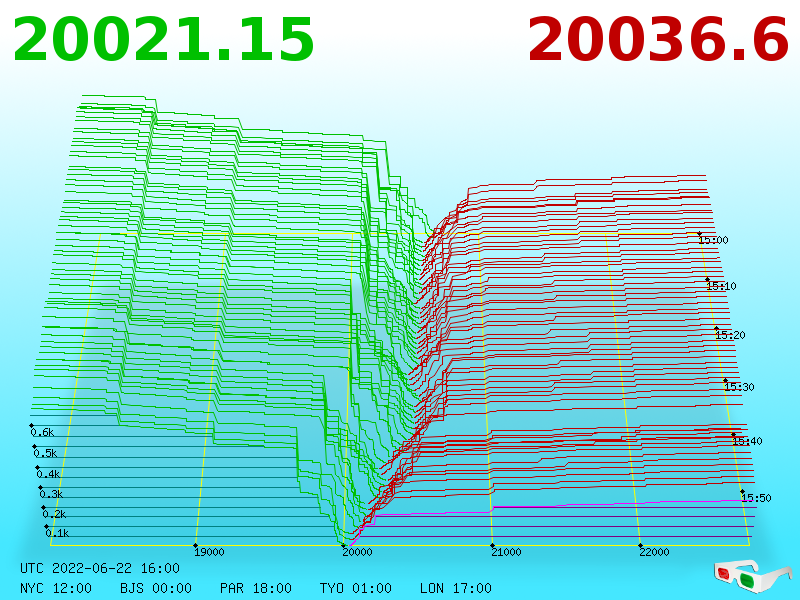Click the 0.6k depth axis label
Viewport: 800px width, 600px height.
coord(42,432)
